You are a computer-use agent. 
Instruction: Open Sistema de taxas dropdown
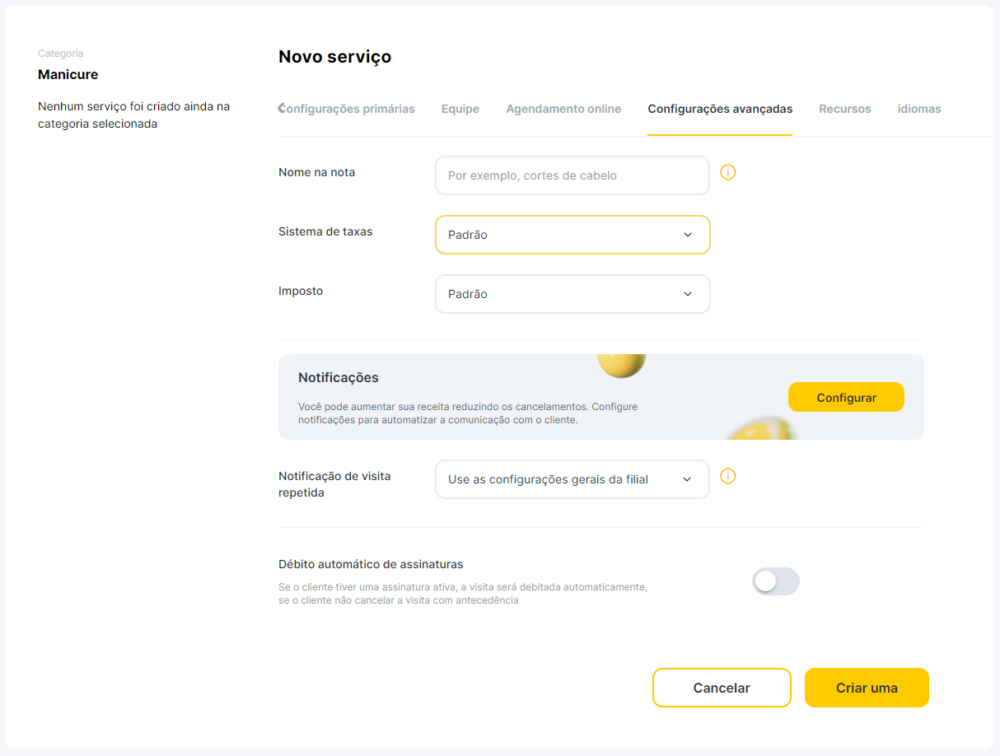coord(573,235)
